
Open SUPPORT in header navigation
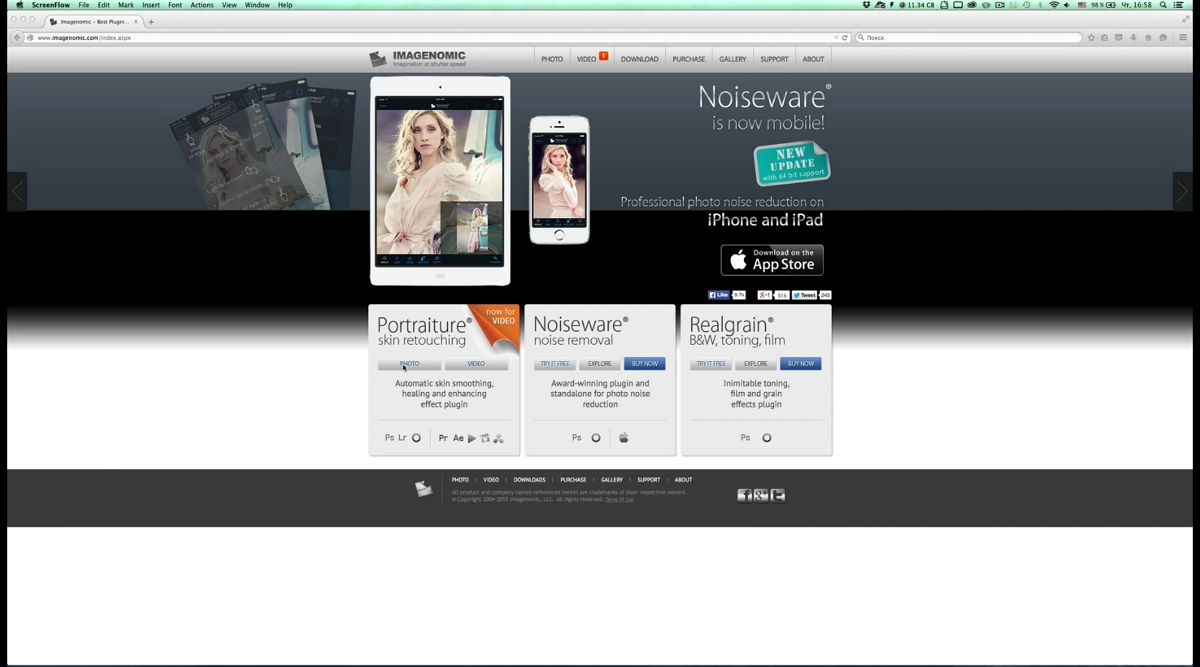click(774, 59)
